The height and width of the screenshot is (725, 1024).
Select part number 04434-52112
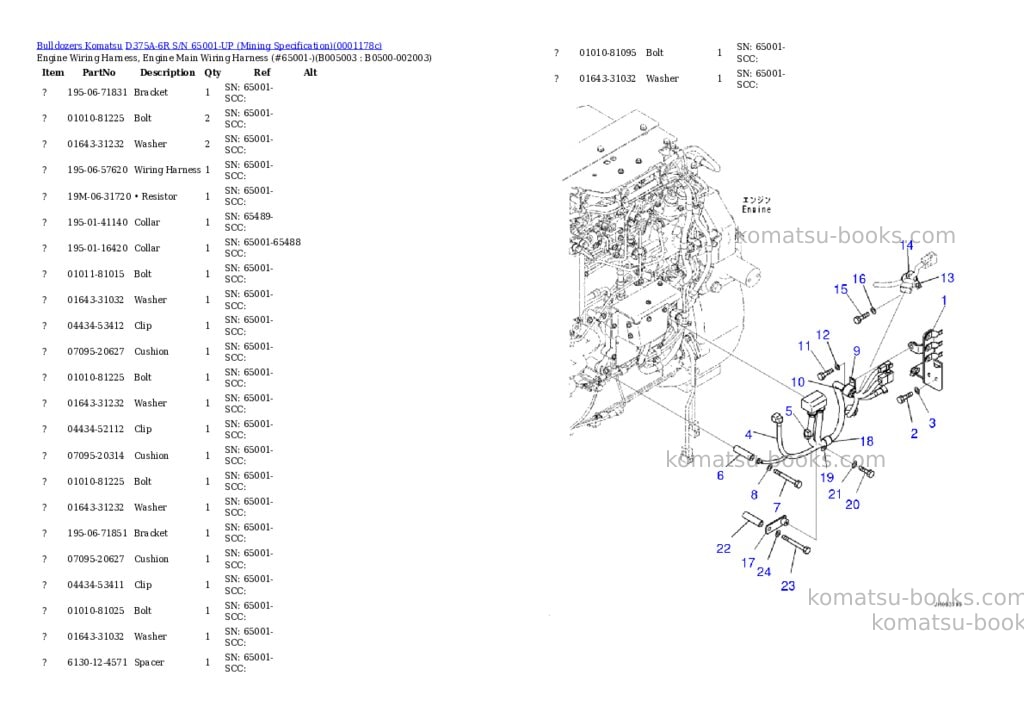96,428
